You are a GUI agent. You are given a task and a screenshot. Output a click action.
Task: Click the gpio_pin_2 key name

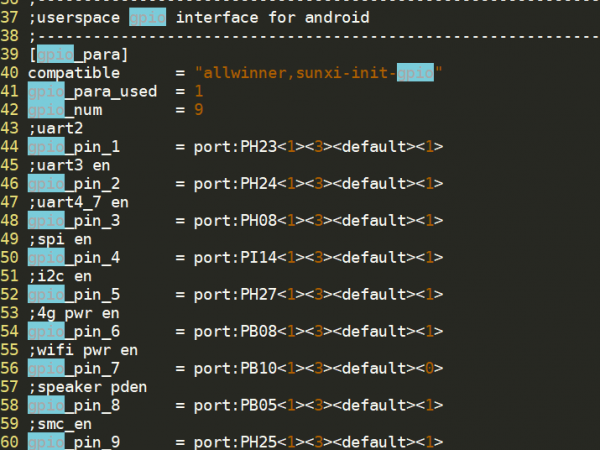pyautogui.click(x=74, y=184)
